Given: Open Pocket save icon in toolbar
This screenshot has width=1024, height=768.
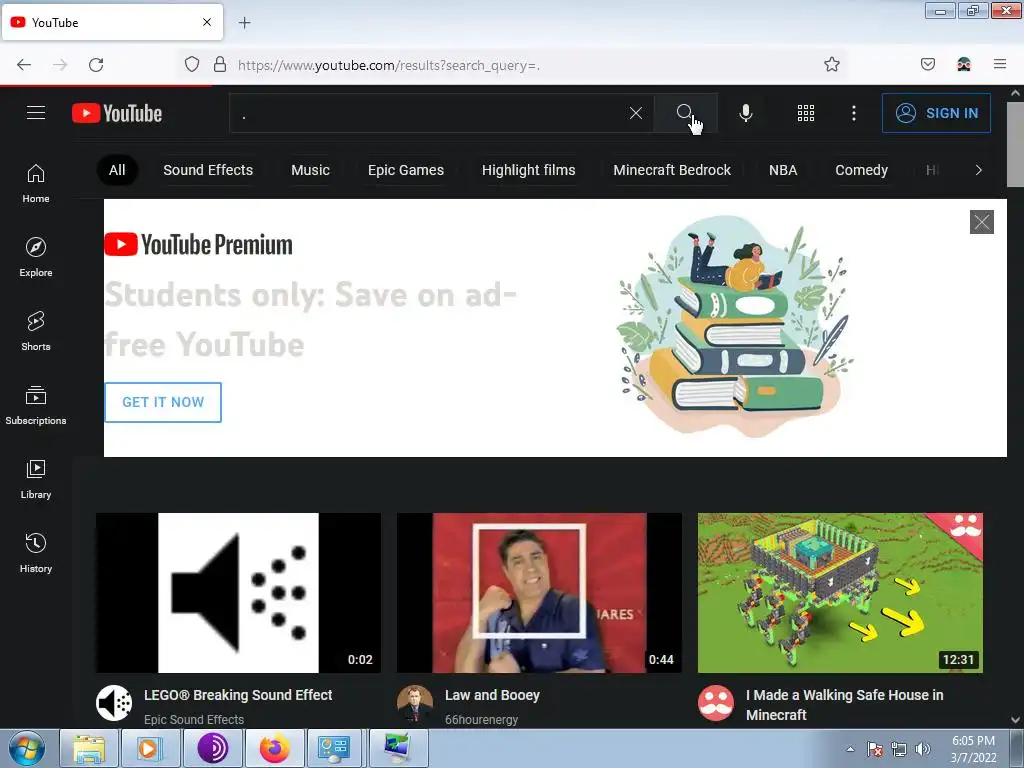Looking at the screenshot, I should (x=927, y=64).
